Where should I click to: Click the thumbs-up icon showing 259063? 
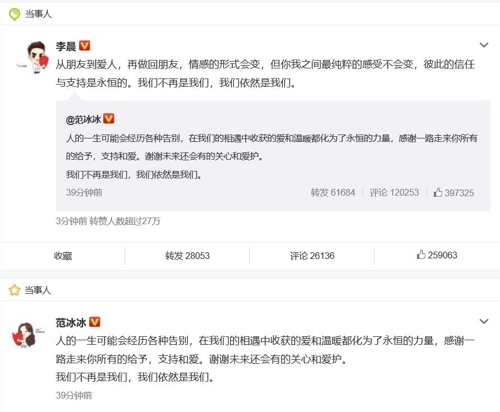(x=421, y=255)
